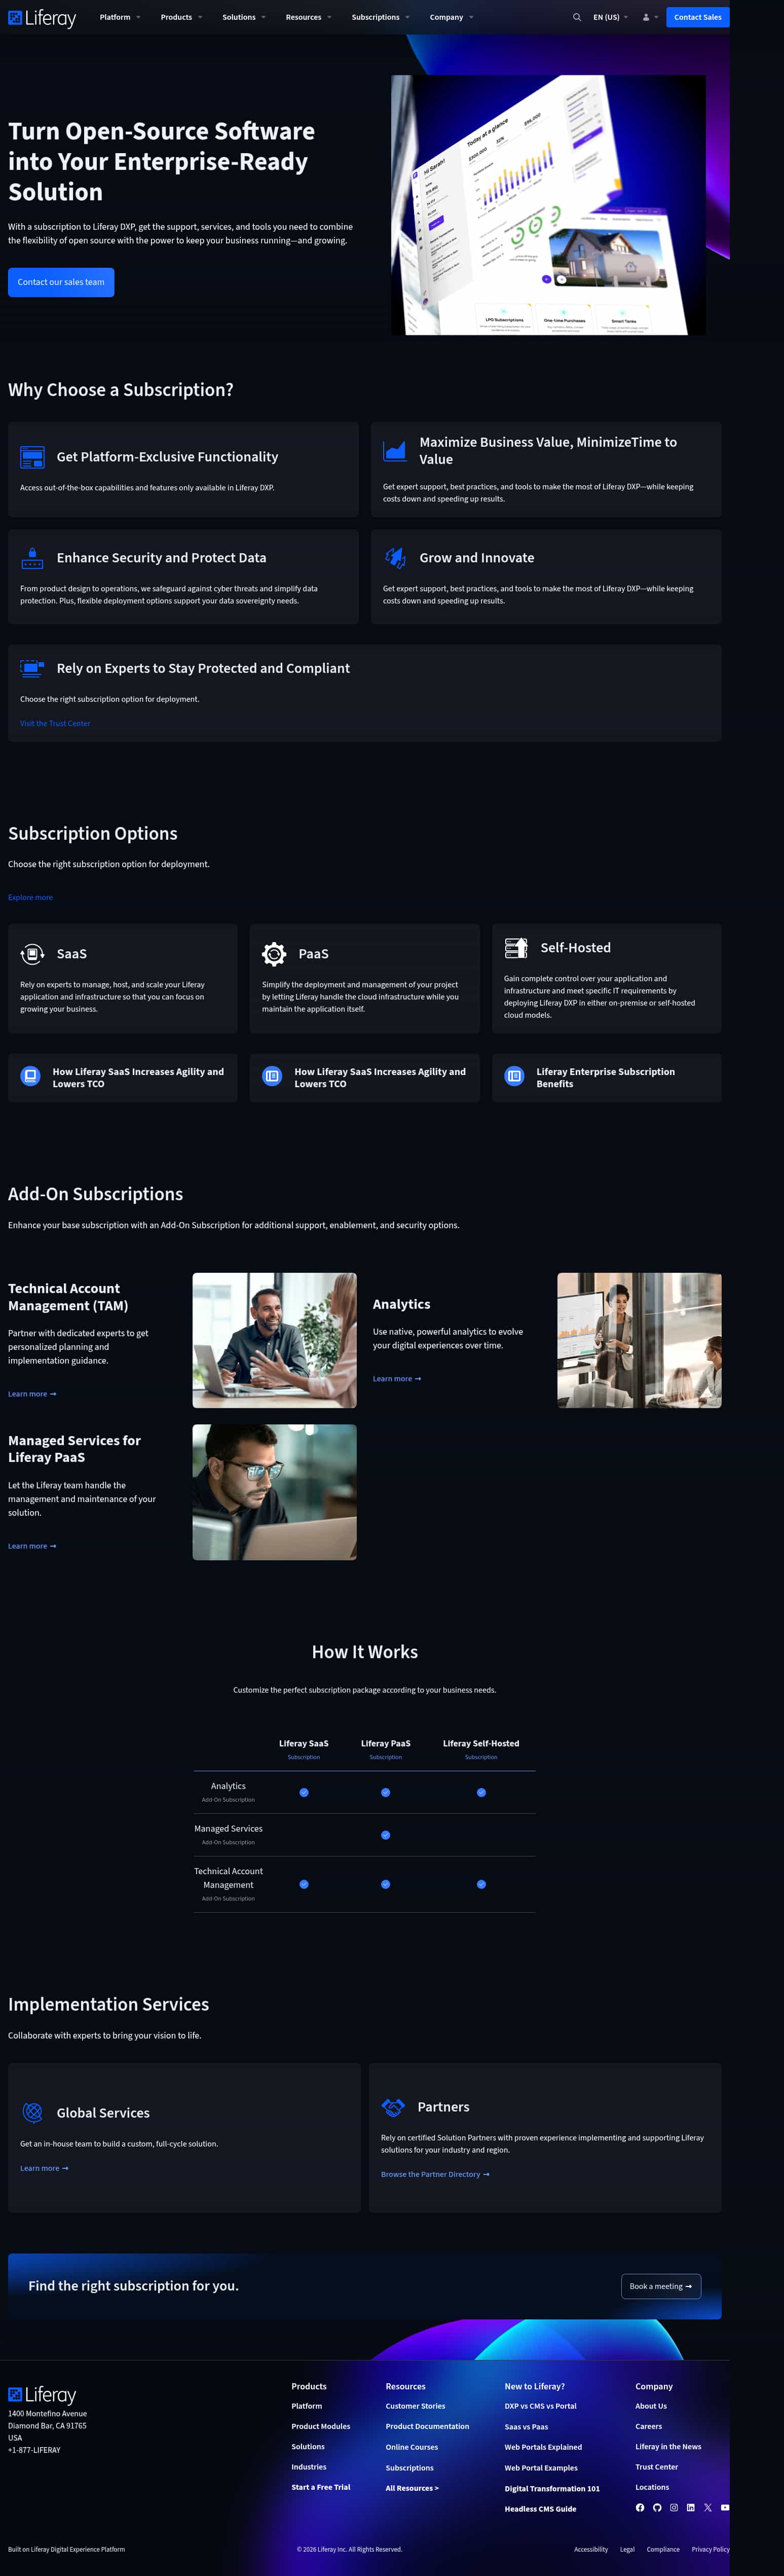Click the SaaS option icon
This screenshot has height=2576, width=784.
[x=32, y=954]
